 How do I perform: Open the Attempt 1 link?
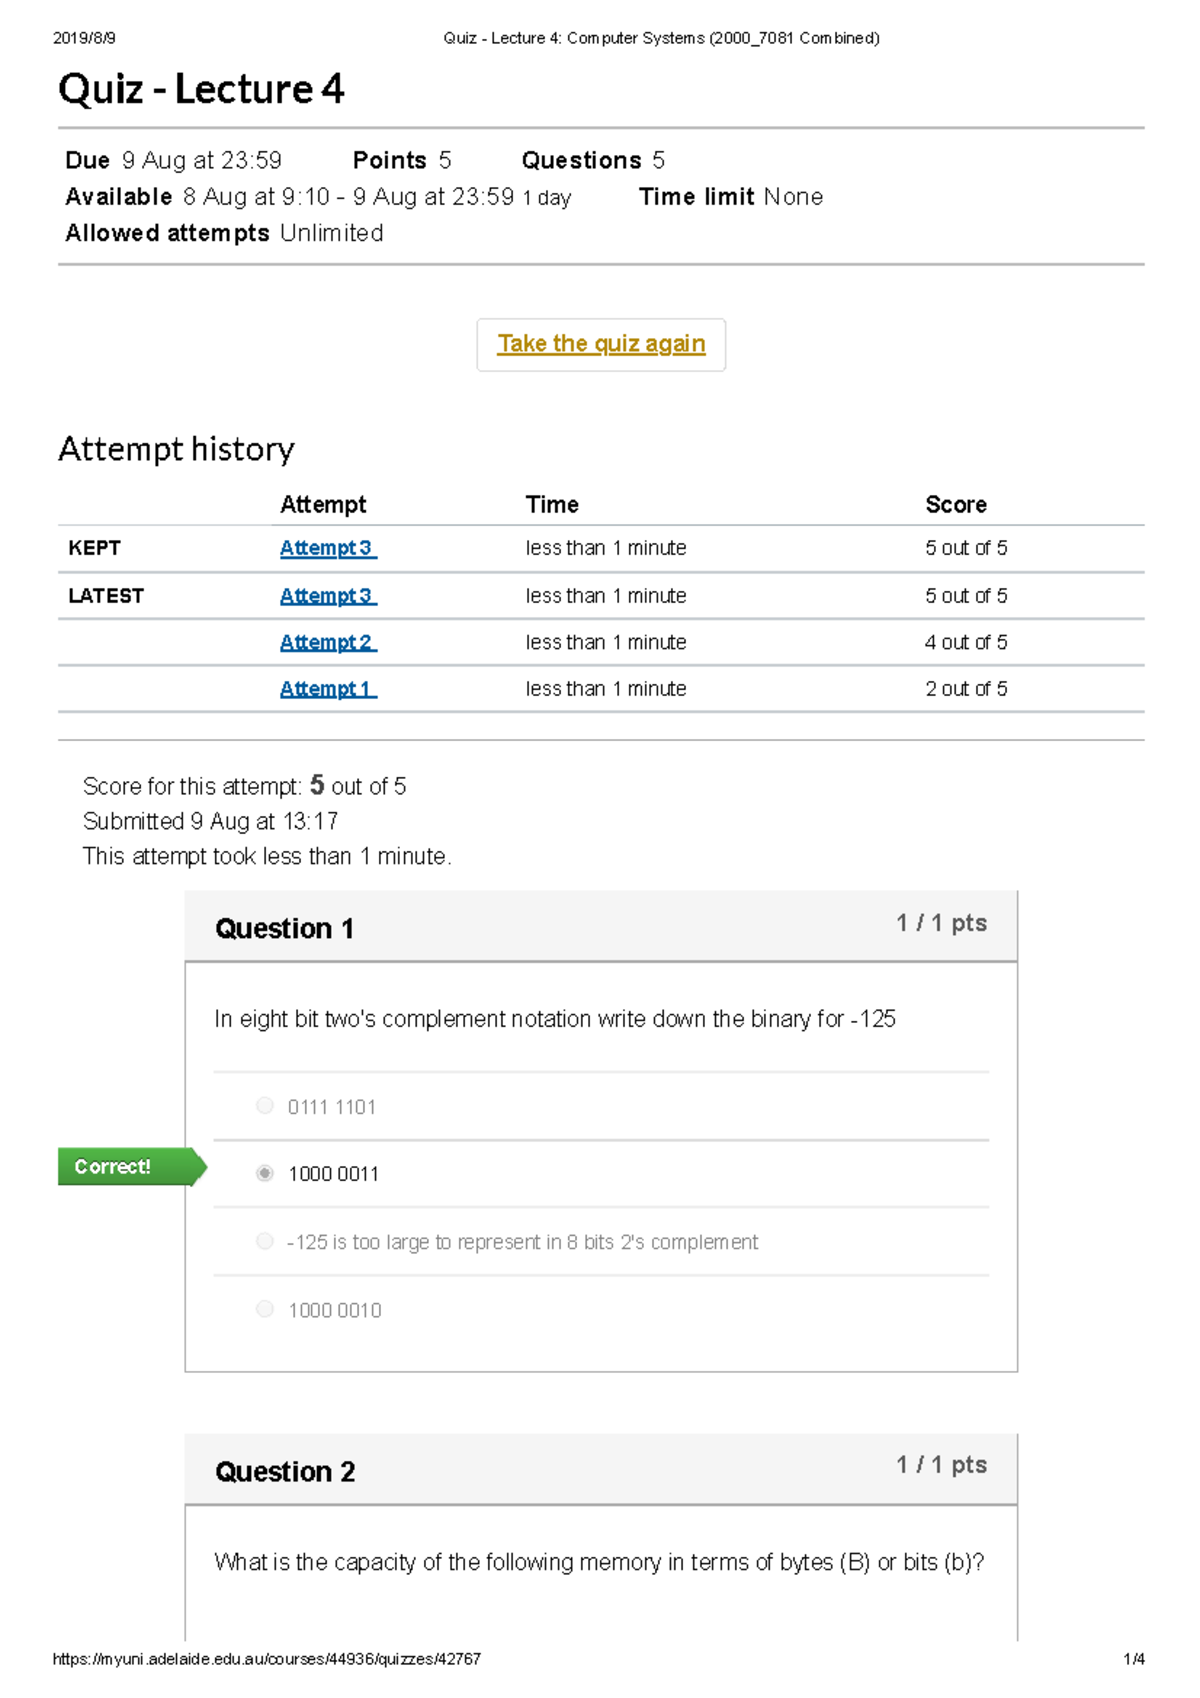click(328, 689)
